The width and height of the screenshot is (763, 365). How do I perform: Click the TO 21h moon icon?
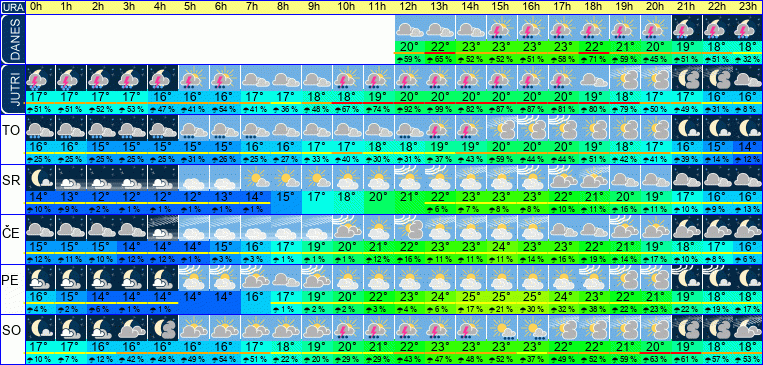coord(687,128)
